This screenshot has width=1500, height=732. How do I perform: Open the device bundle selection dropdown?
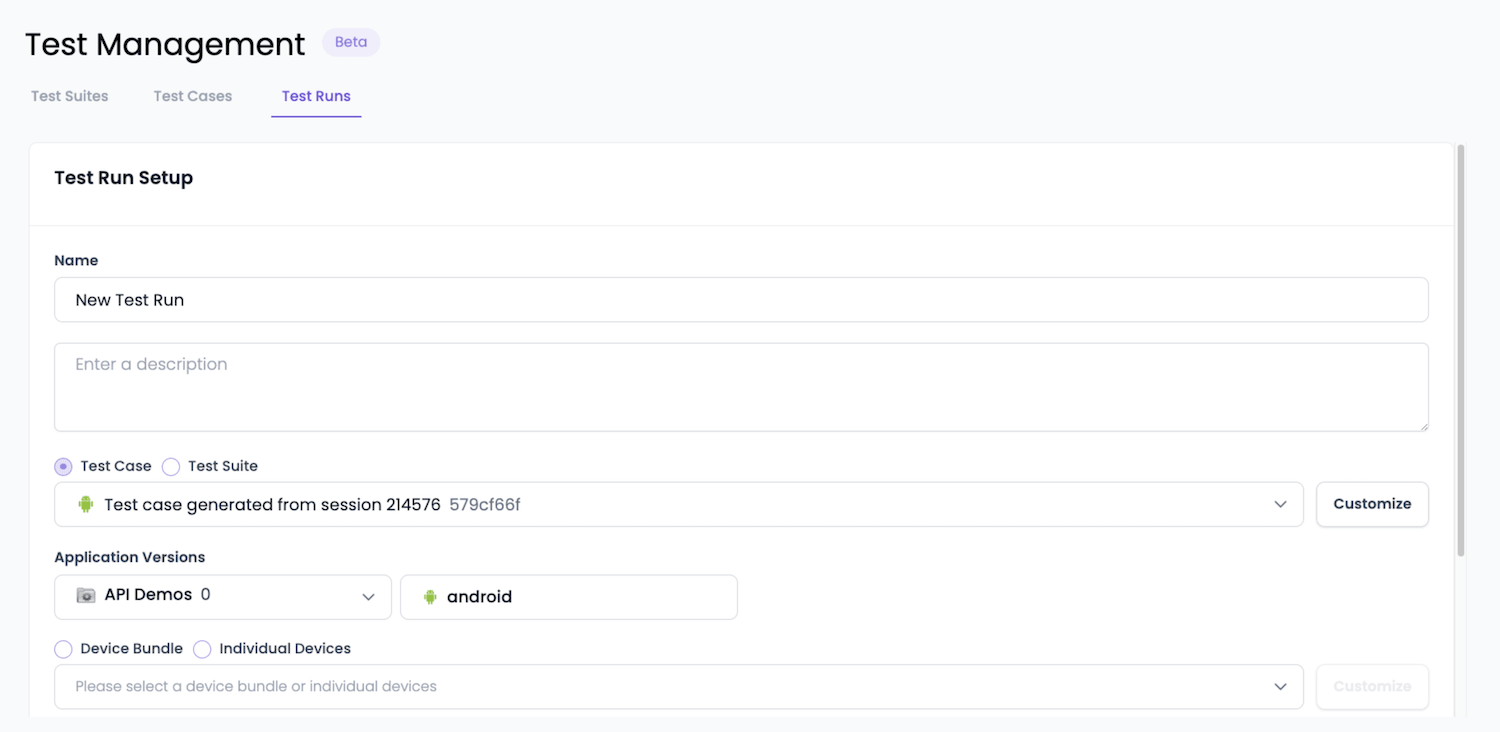coord(679,687)
